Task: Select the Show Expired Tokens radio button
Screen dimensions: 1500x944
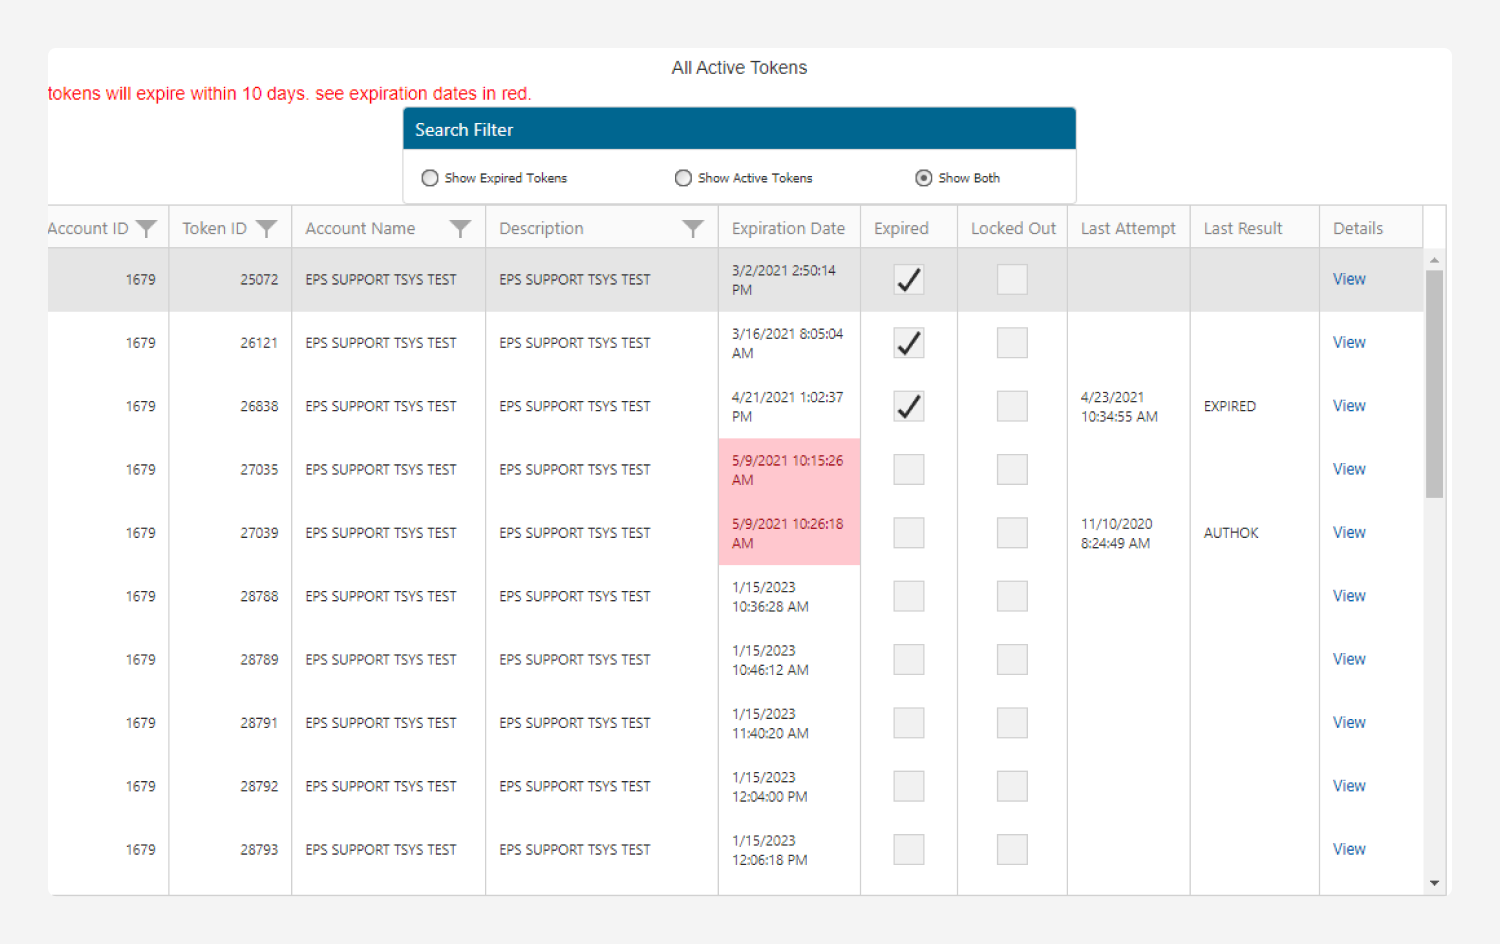Action: (x=430, y=178)
